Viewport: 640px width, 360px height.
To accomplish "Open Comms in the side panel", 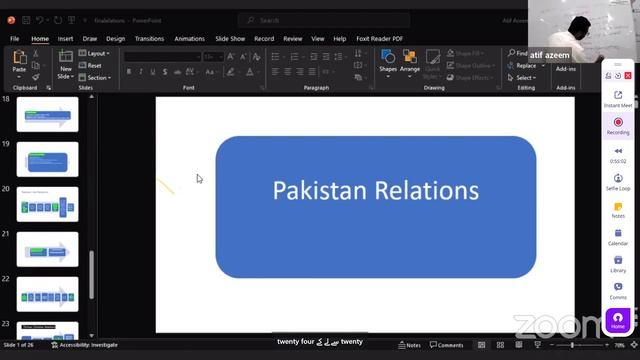I will coord(618,291).
